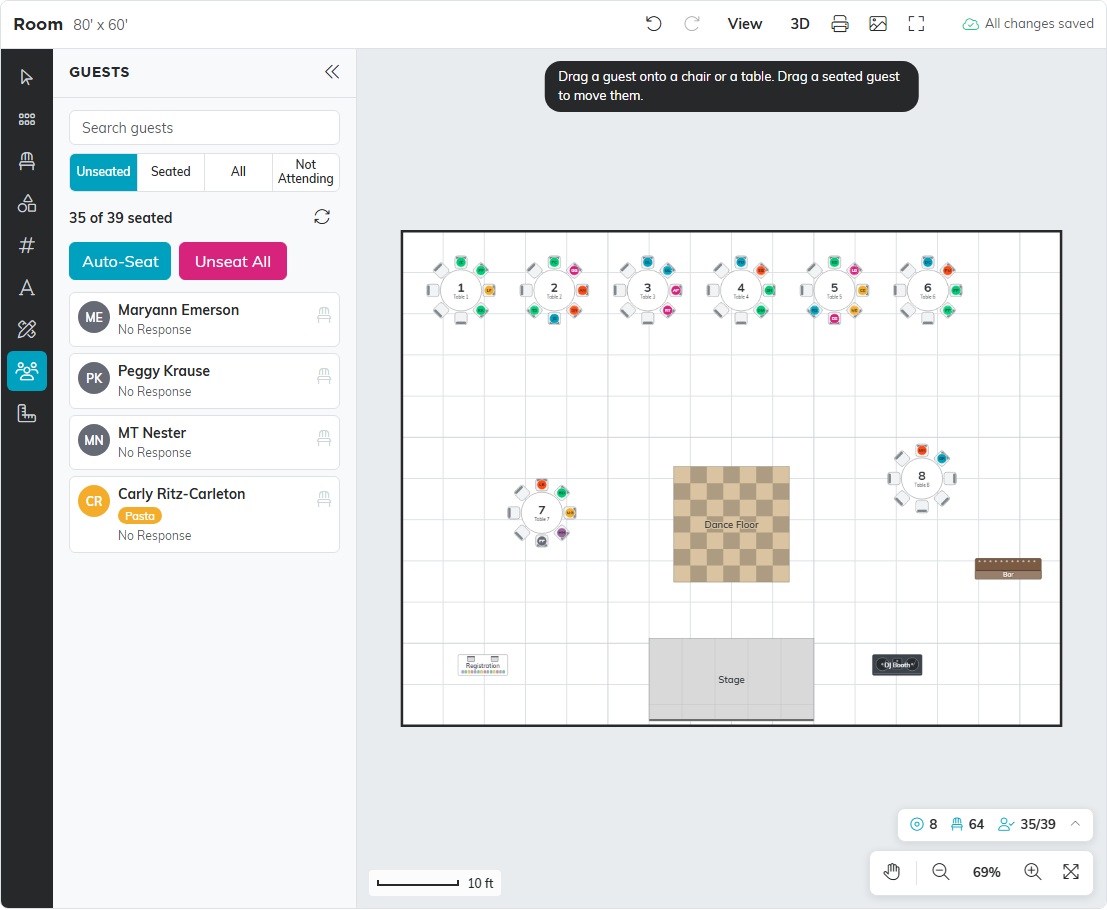Click the seat icon for Peggy Krause

point(324,376)
